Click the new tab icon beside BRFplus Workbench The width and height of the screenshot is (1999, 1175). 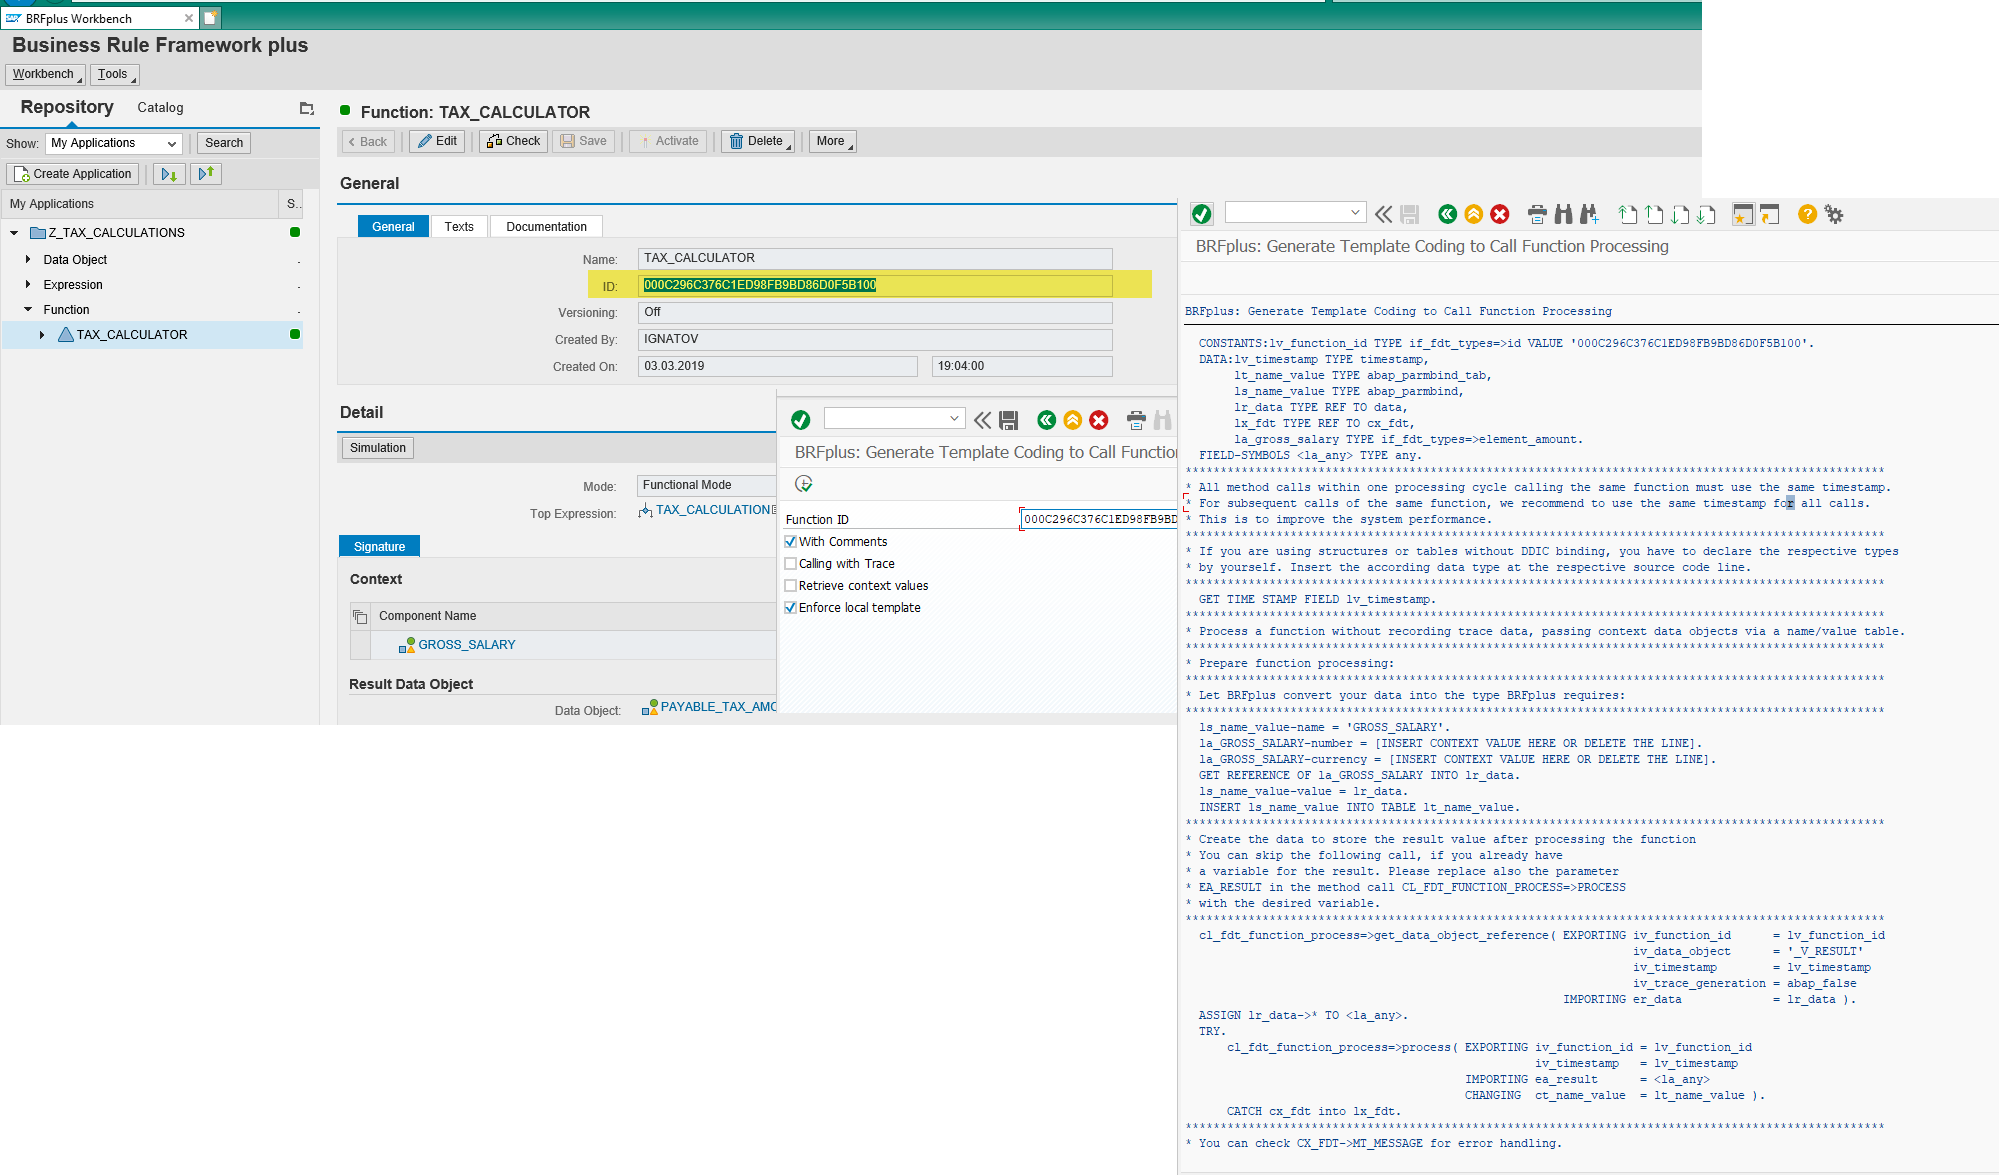click(x=210, y=18)
